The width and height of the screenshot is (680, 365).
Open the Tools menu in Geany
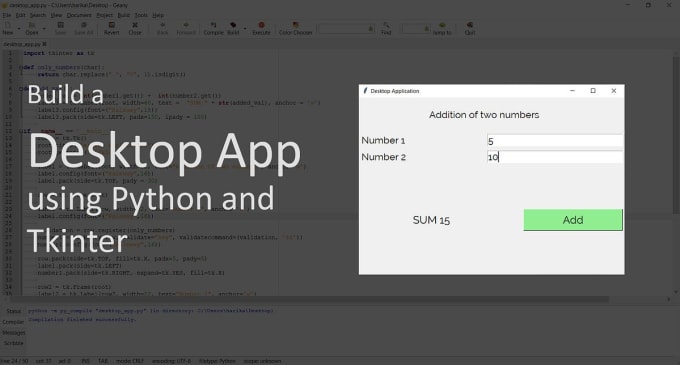click(141, 15)
